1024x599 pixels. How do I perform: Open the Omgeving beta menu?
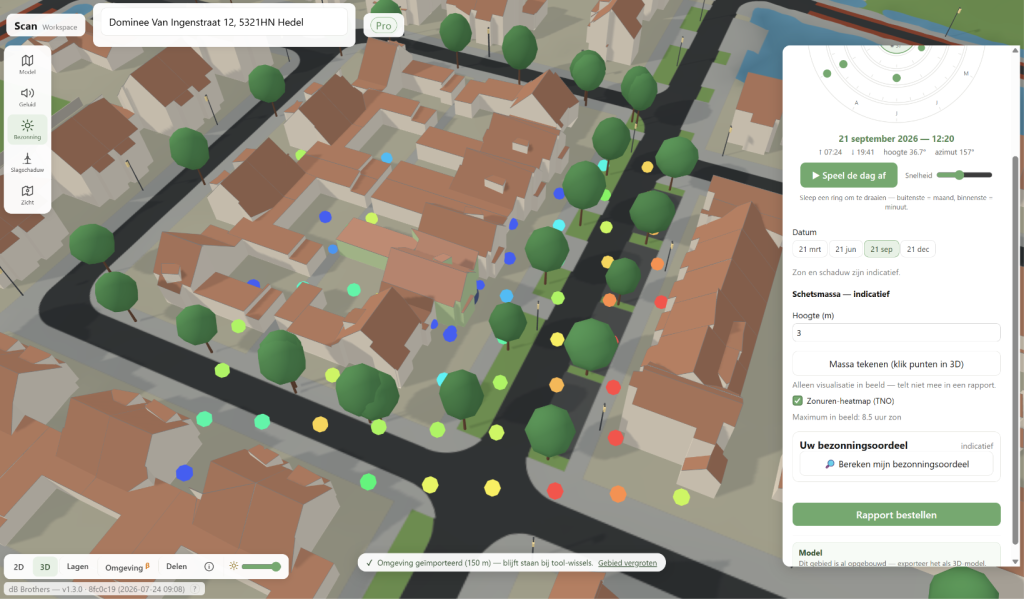(x=127, y=567)
